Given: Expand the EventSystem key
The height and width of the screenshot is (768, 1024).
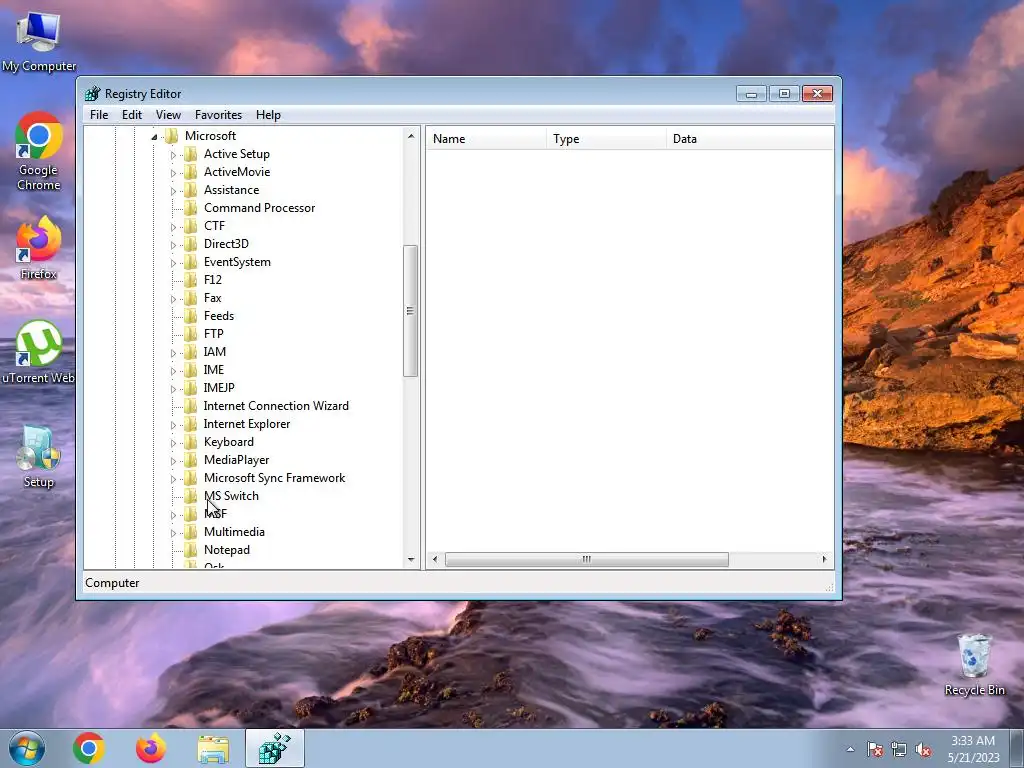Looking at the screenshot, I should pyautogui.click(x=173, y=263).
